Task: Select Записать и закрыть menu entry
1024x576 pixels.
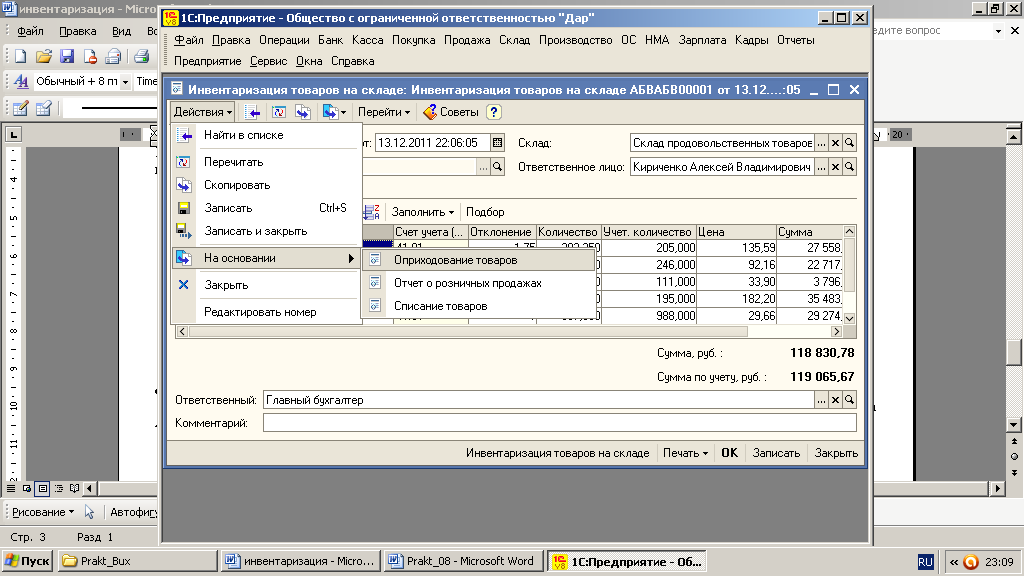Action: 266,231
